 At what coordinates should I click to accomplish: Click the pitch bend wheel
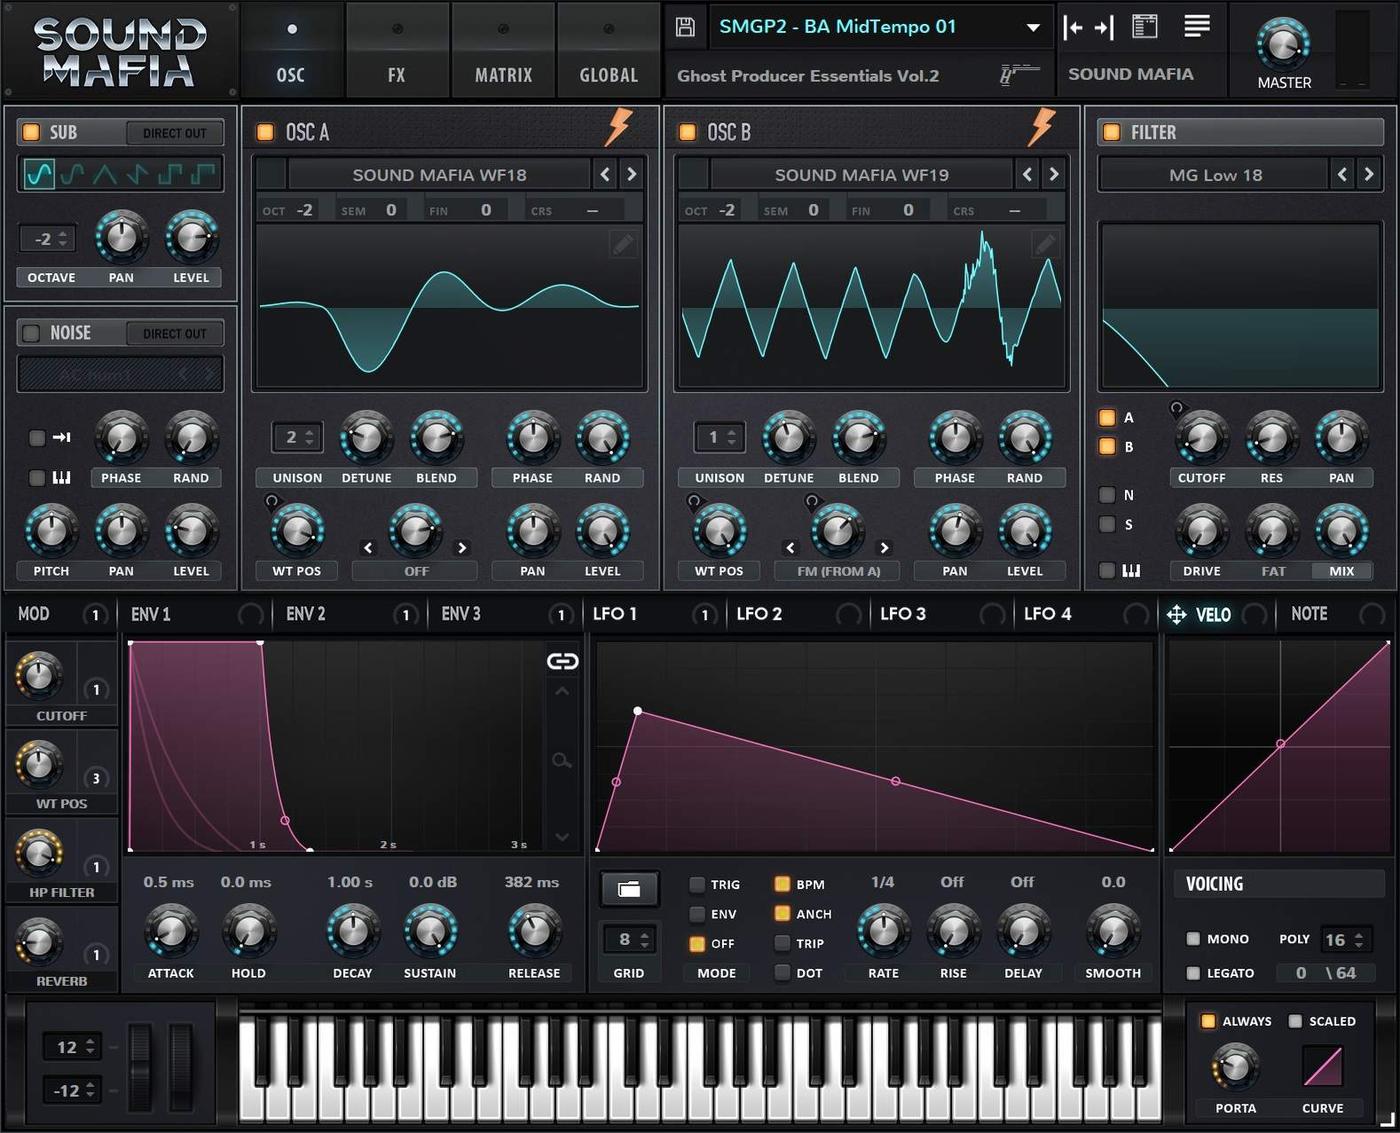[140, 1066]
